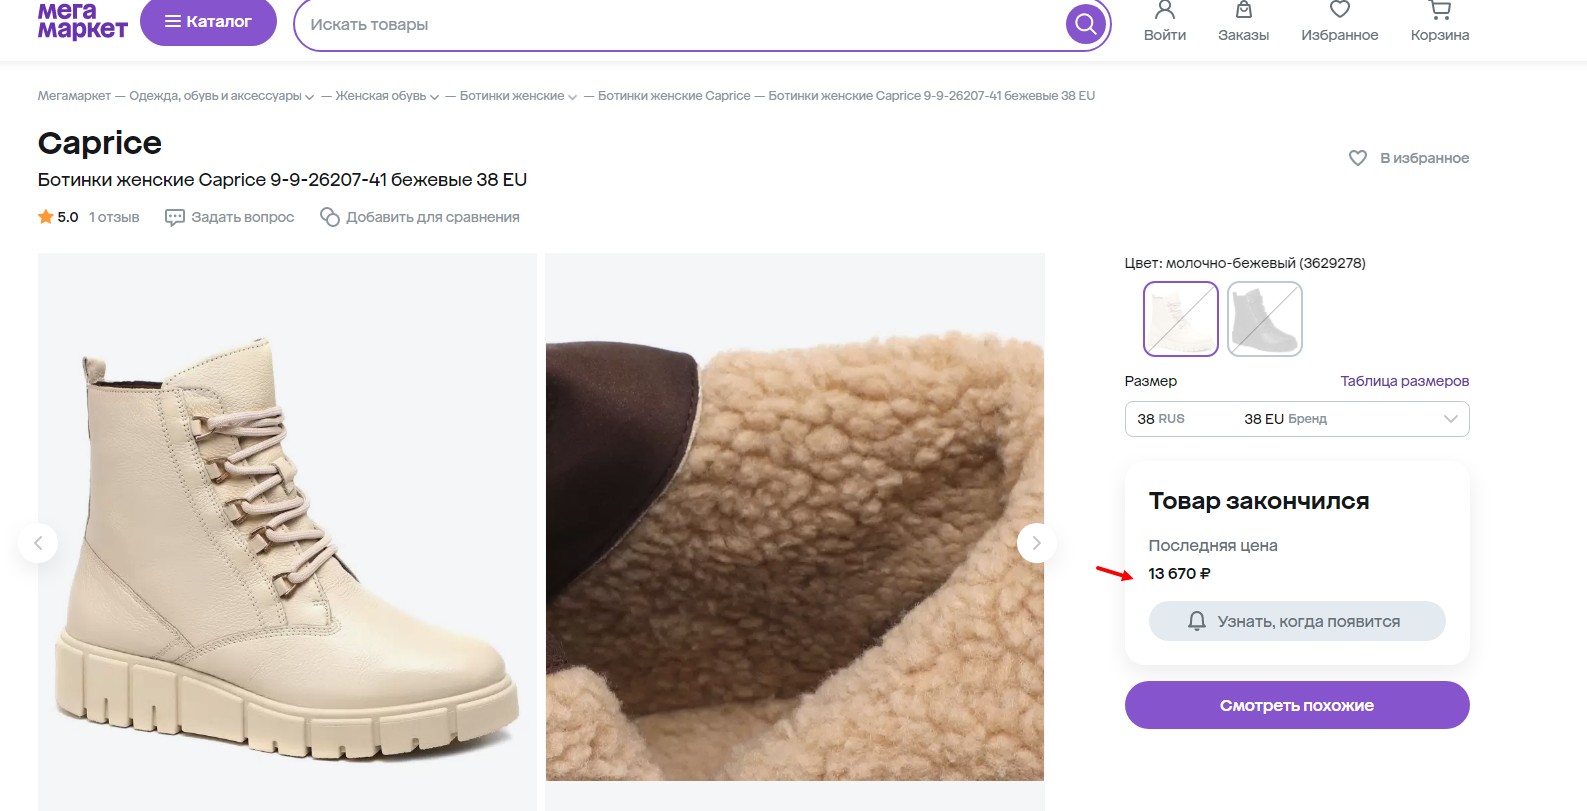Screen dimensions: 1587x811
Task: Open Заказы orders icon
Action: tap(1243, 11)
